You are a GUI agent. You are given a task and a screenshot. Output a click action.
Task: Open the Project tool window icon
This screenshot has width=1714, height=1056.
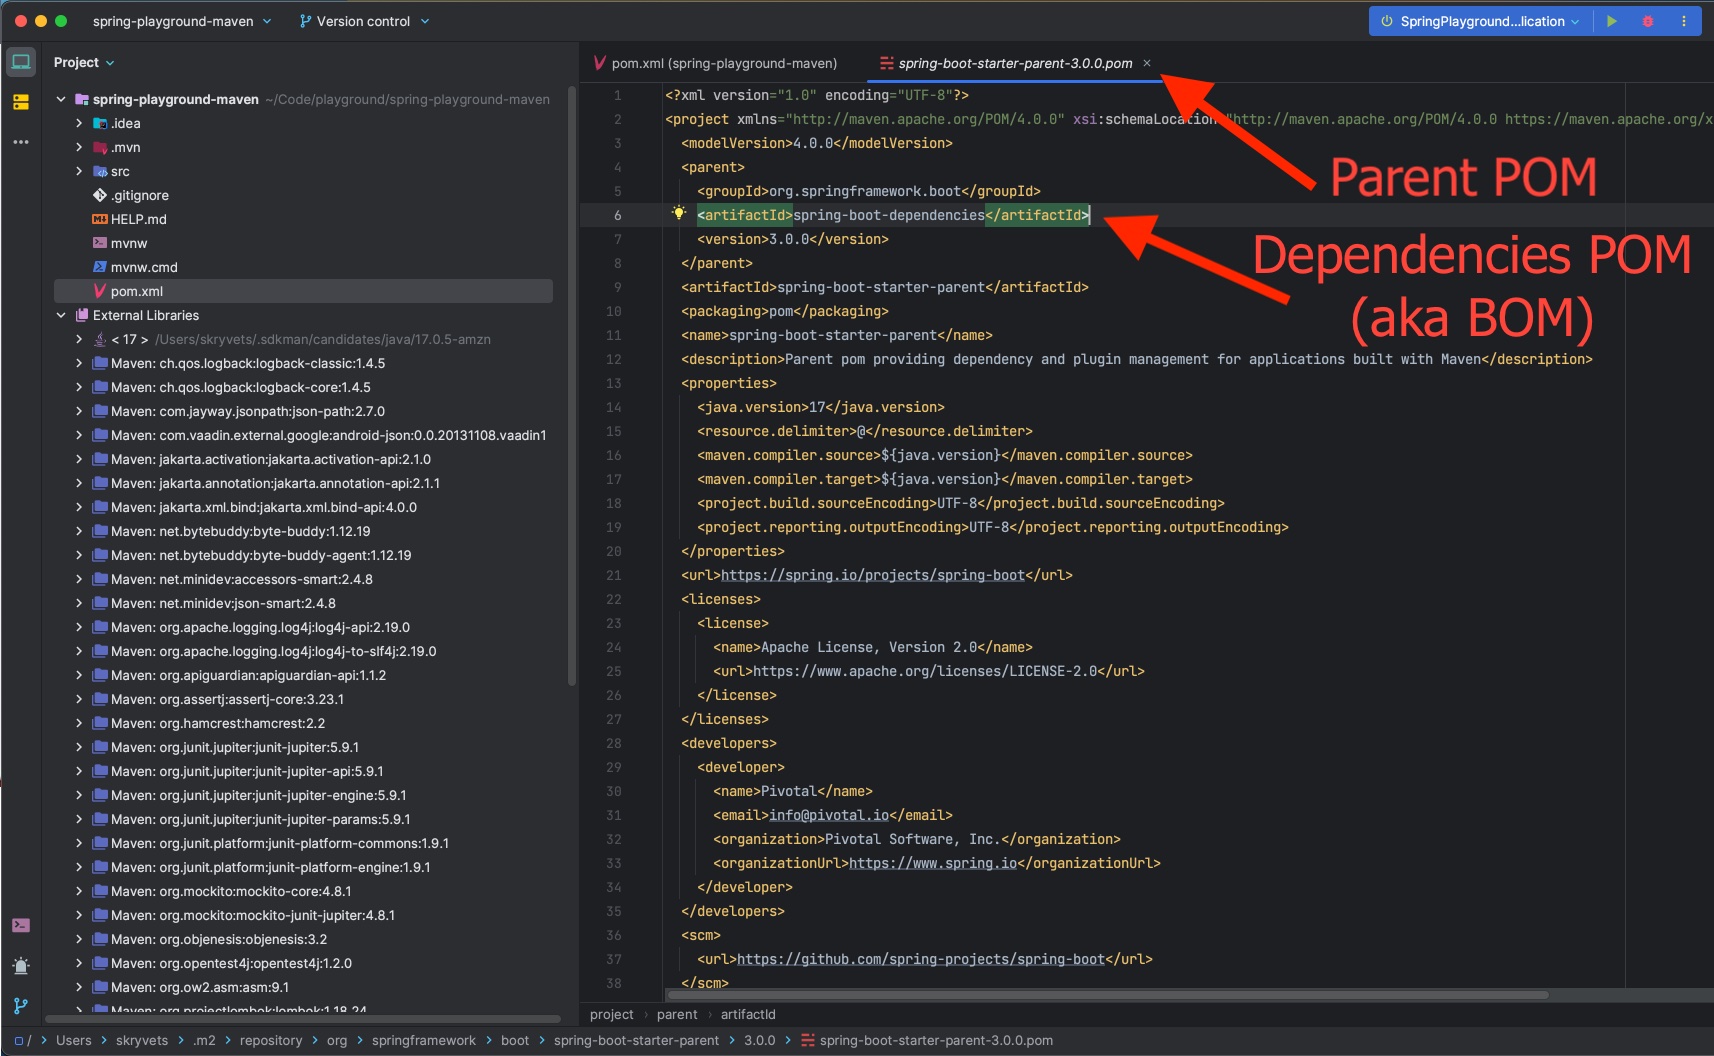coord(21,61)
